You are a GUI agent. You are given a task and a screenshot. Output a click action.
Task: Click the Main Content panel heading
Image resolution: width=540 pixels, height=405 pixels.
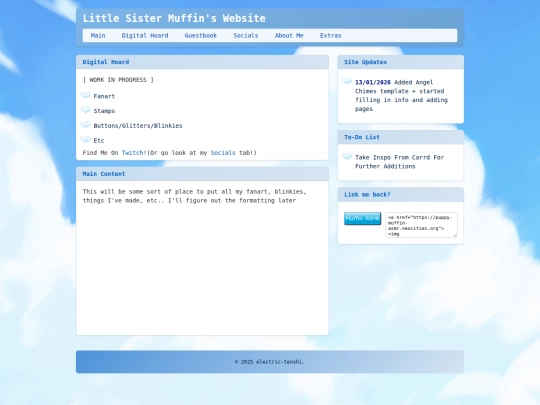(104, 174)
